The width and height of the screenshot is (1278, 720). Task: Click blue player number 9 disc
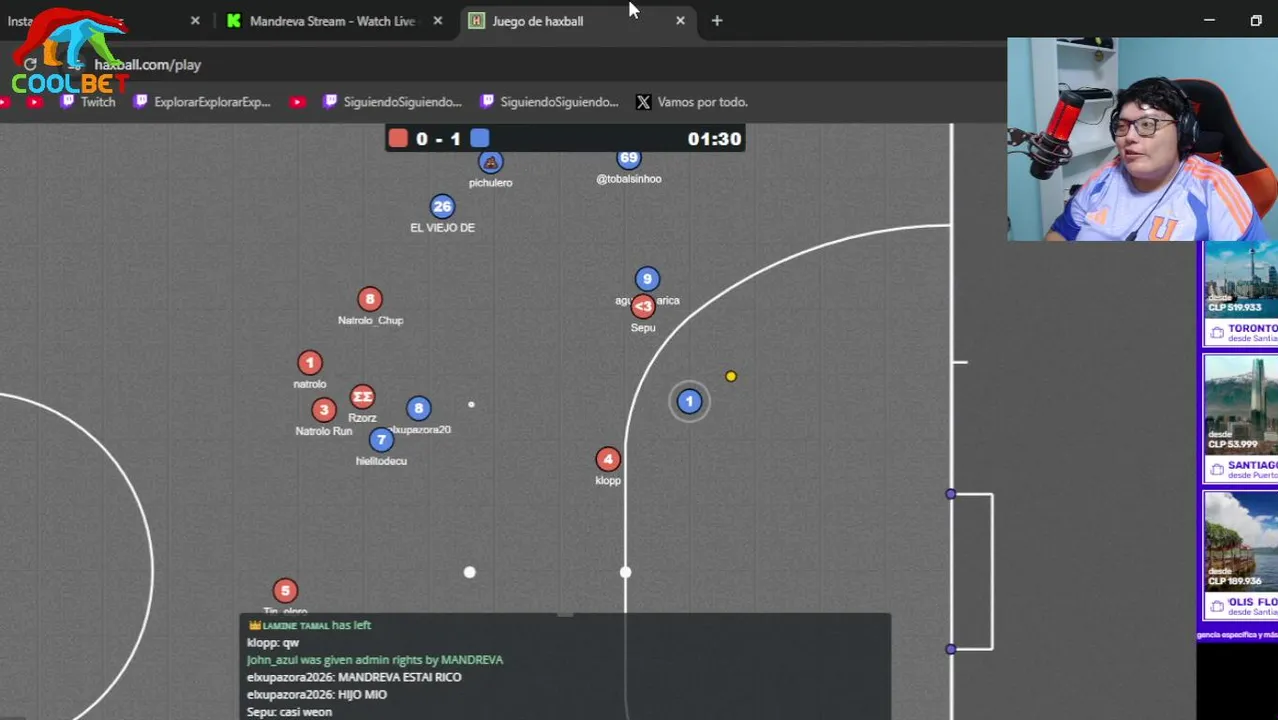pyautogui.click(x=647, y=279)
